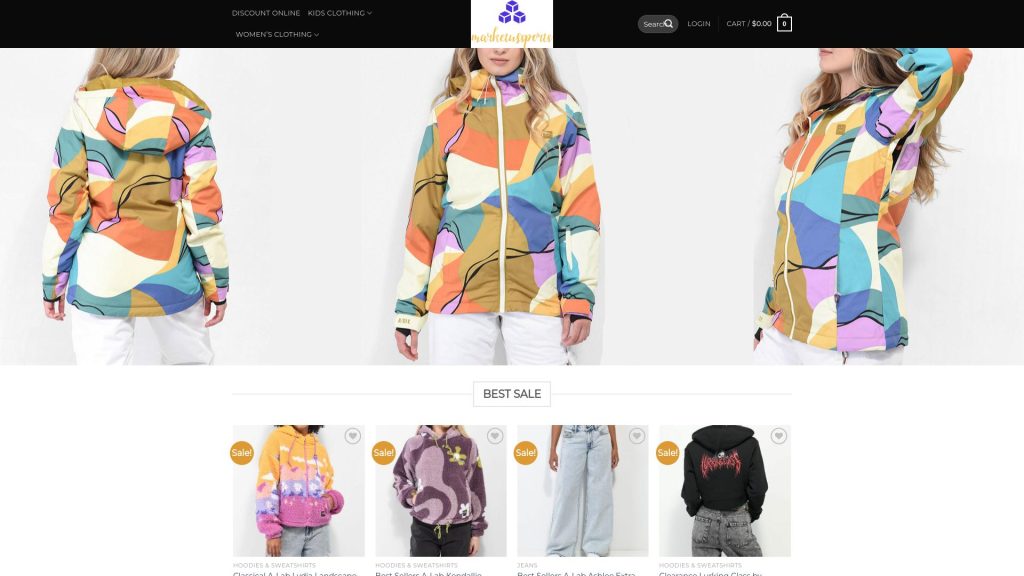
Task: Click inside the Search input field
Action: 652,24
